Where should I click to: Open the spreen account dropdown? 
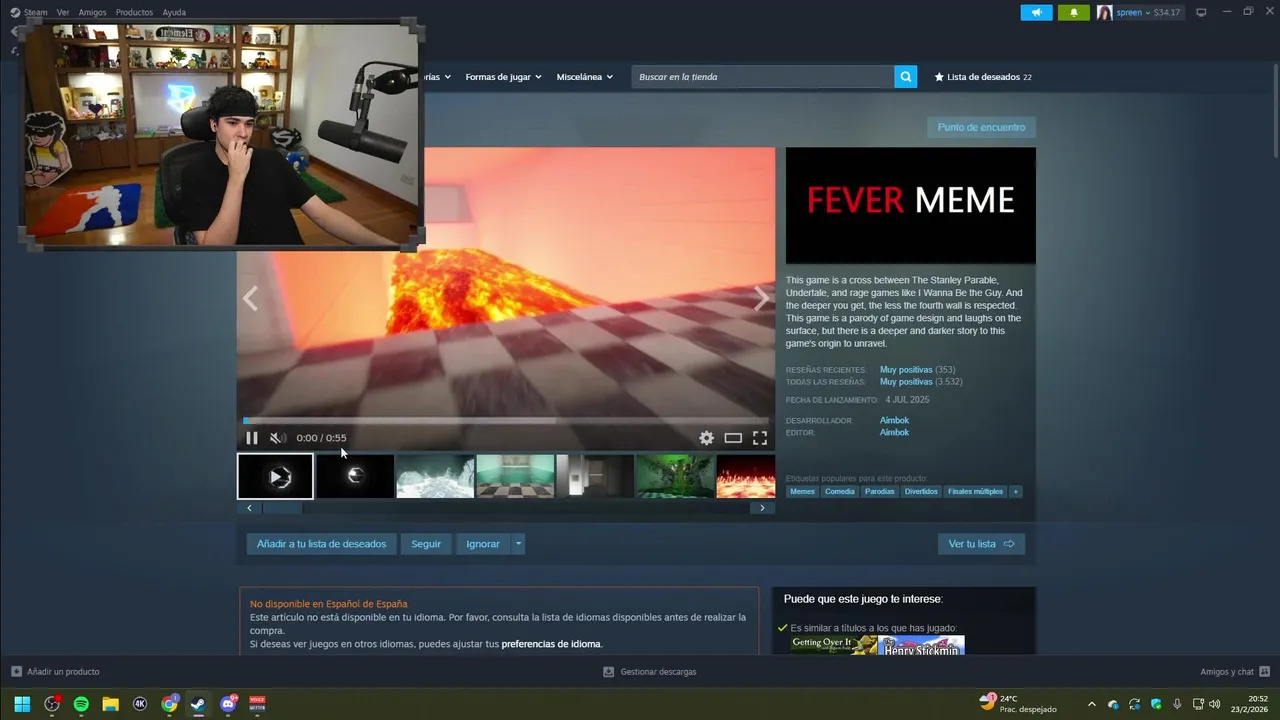1138,12
